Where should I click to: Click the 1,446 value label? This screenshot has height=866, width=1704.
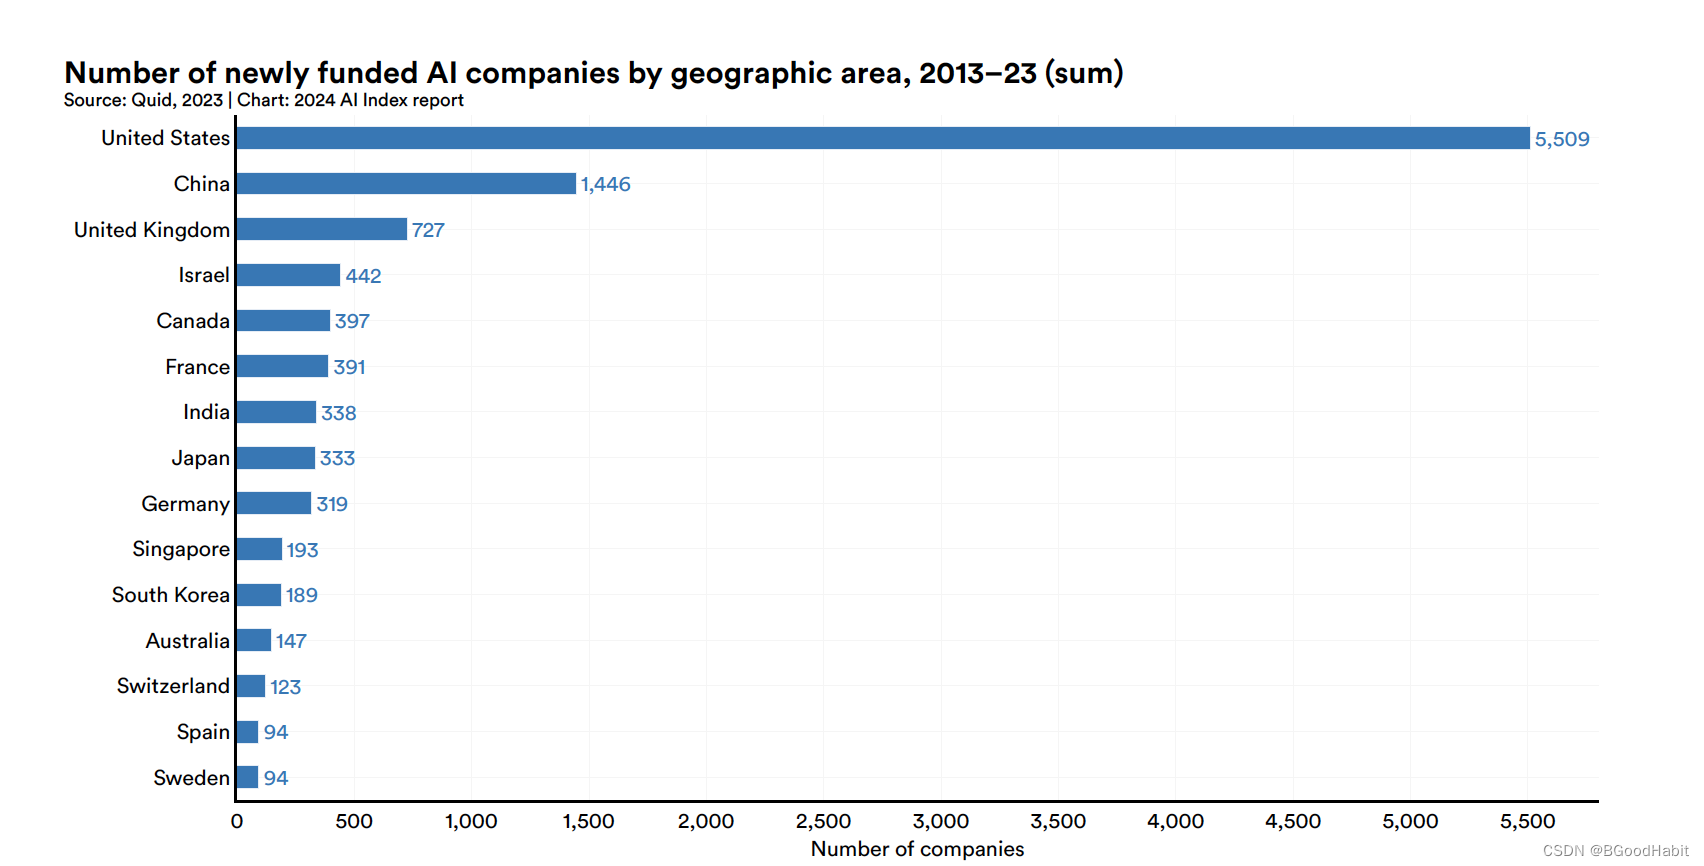pyautogui.click(x=606, y=184)
